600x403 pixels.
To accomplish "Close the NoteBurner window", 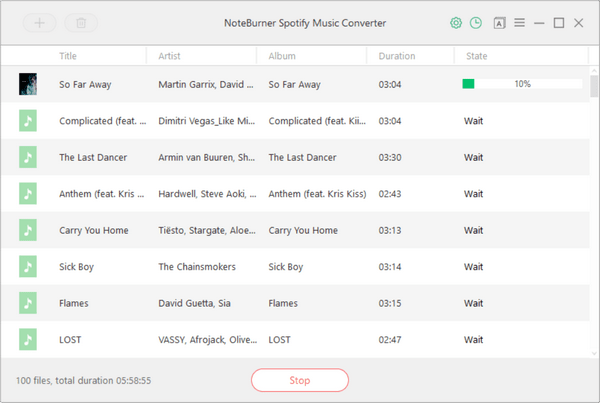I will 579,23.
